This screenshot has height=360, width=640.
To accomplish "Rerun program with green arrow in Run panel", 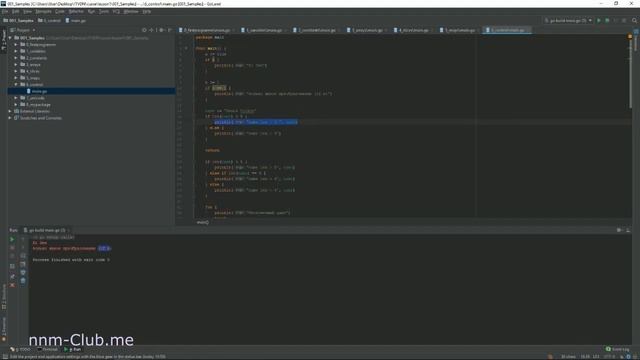I will [x=12, y=240].
